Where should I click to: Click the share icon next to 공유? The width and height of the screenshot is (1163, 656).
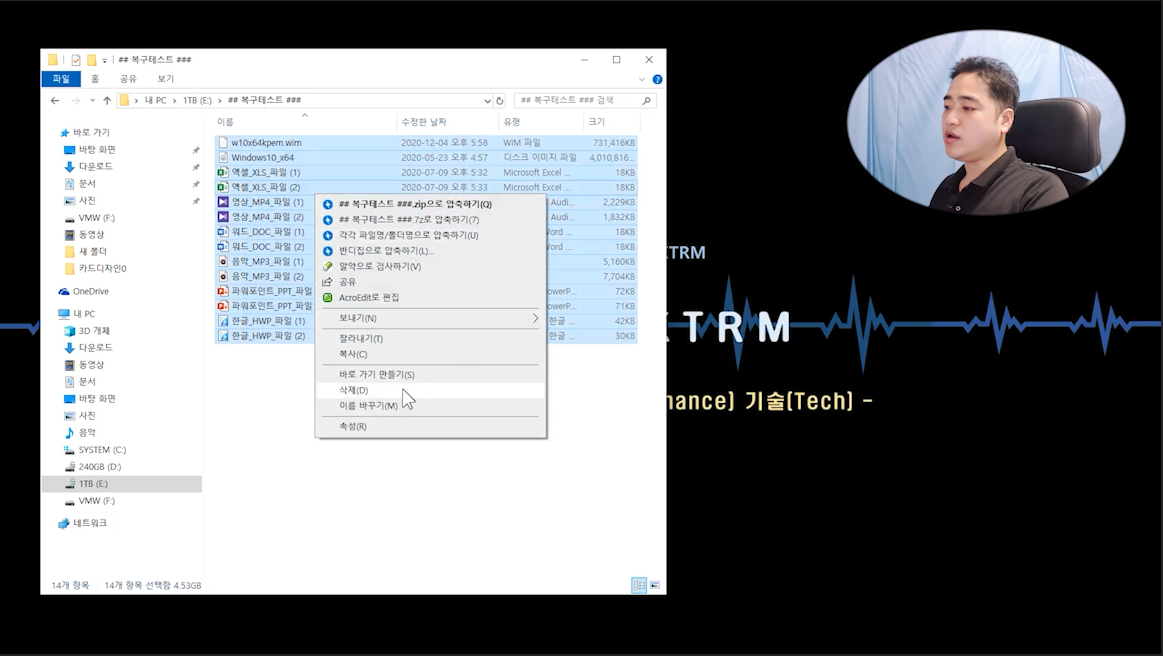click(327, 282)
